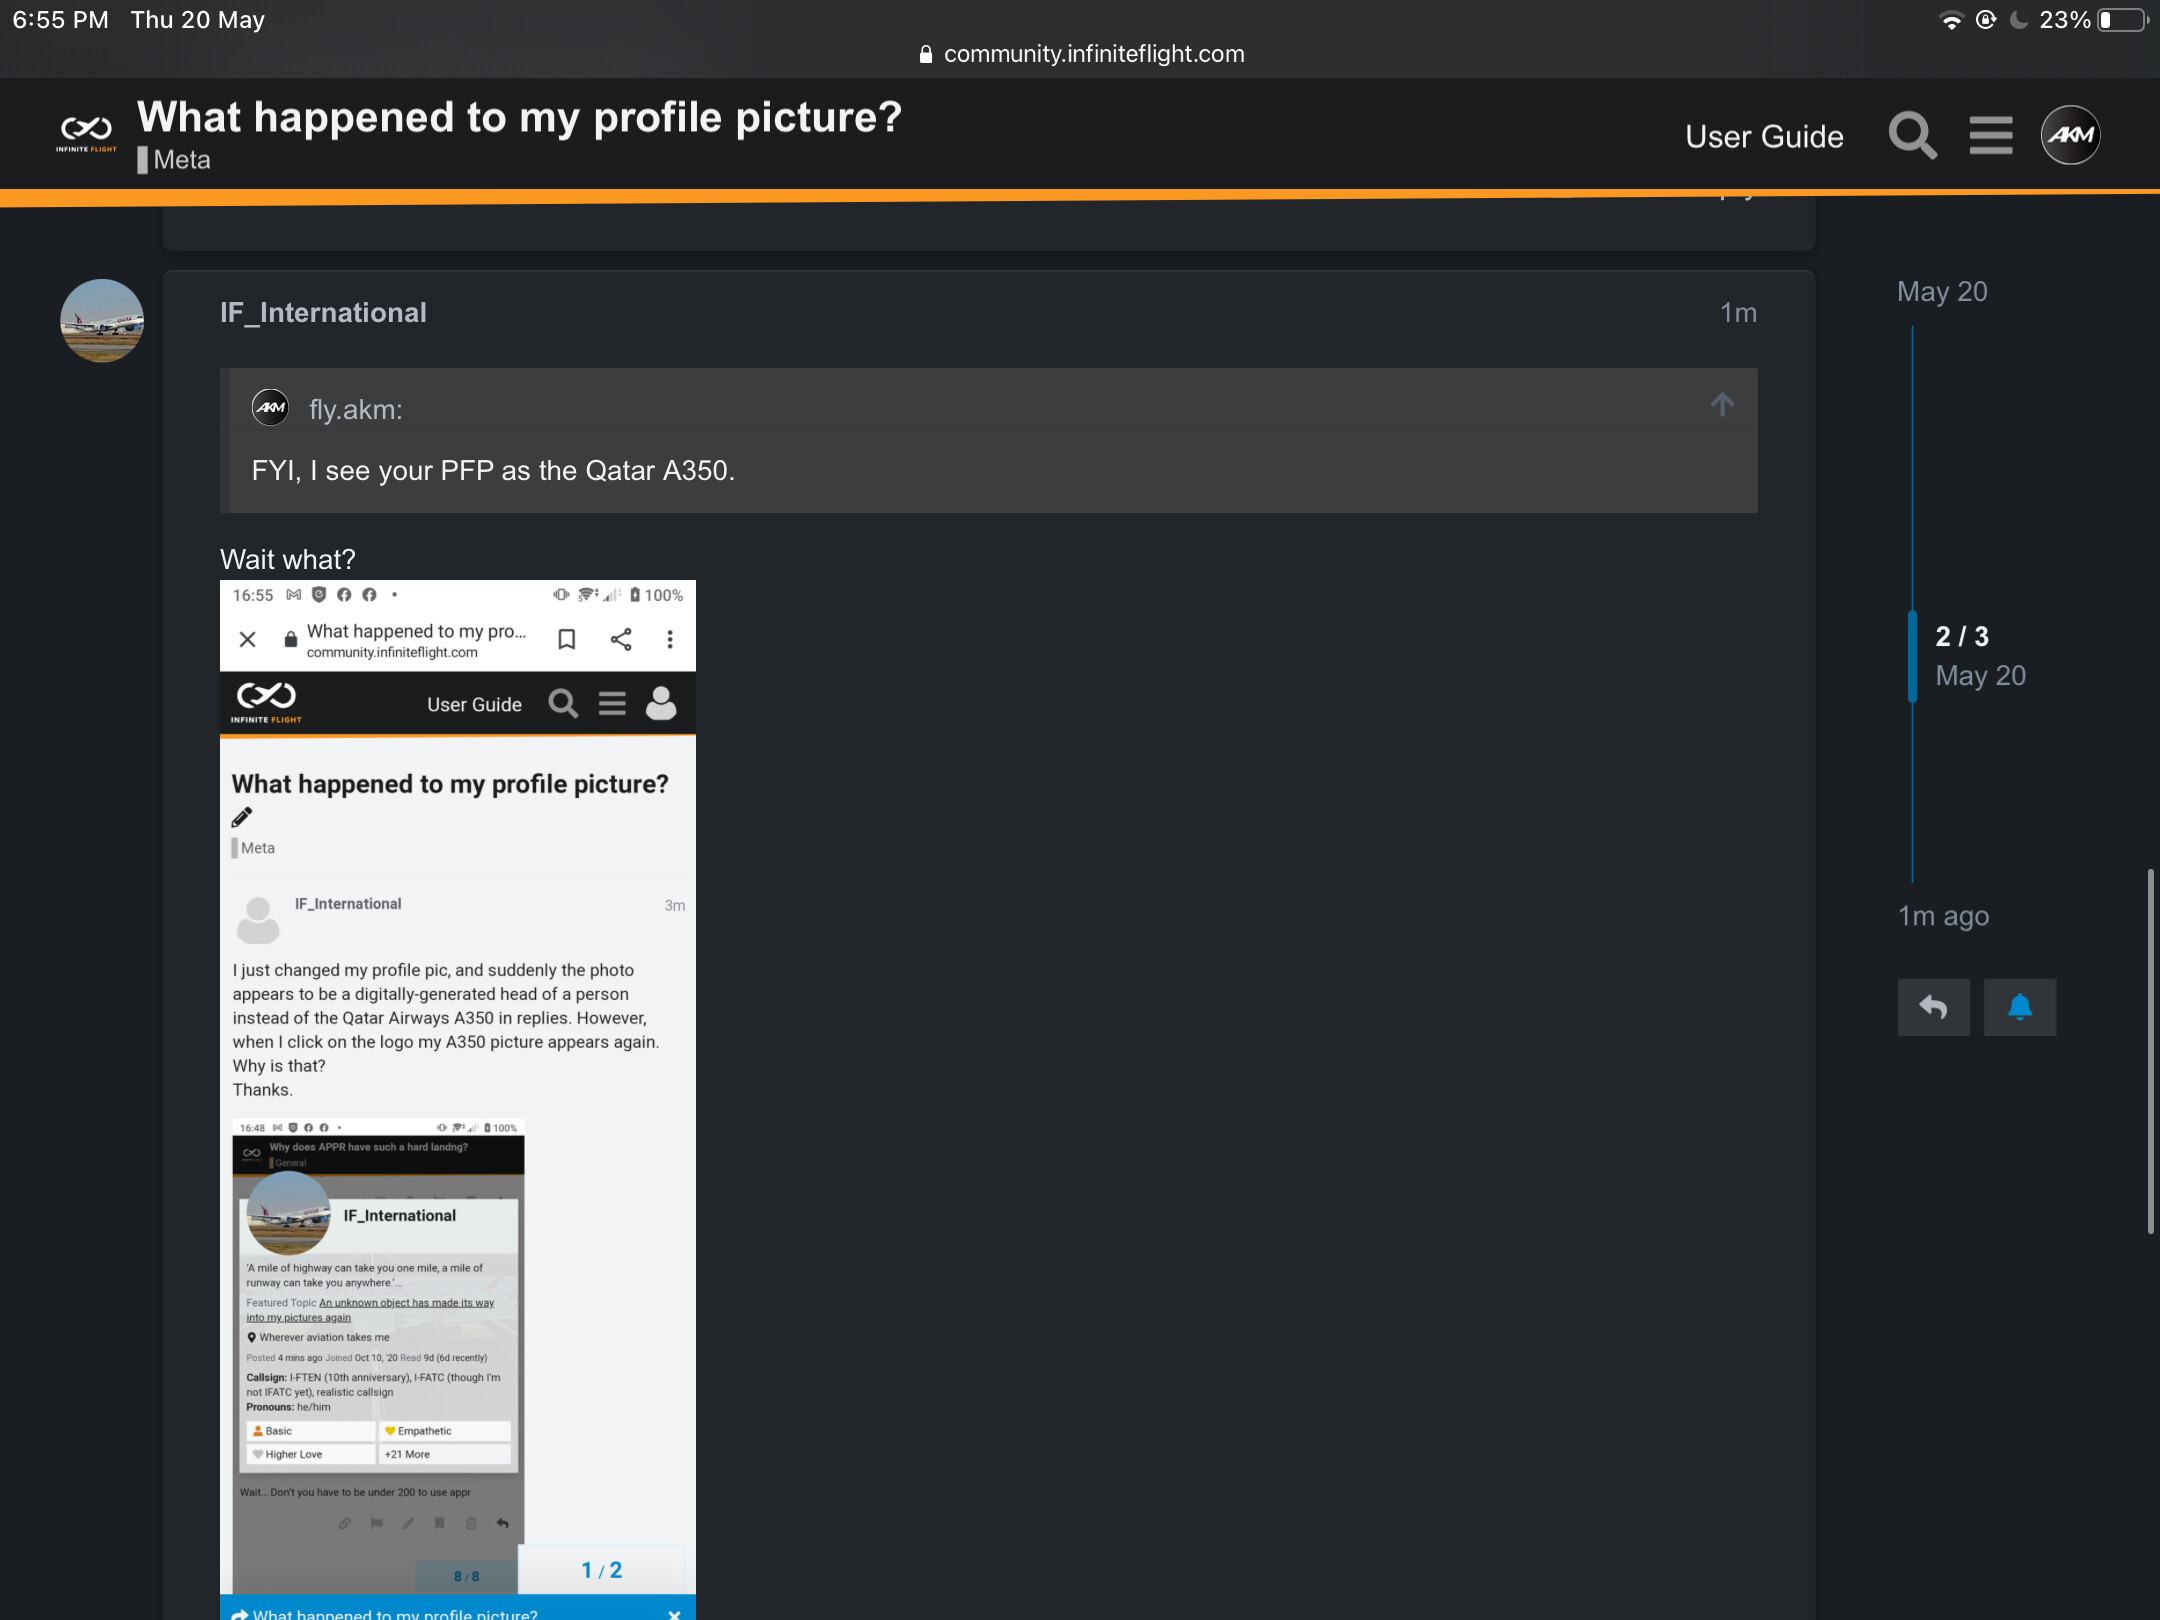The width and height of the screenshot is (2160, 1620).
Task: Click the 1m post timestamp
Action: pos(1737,313)
